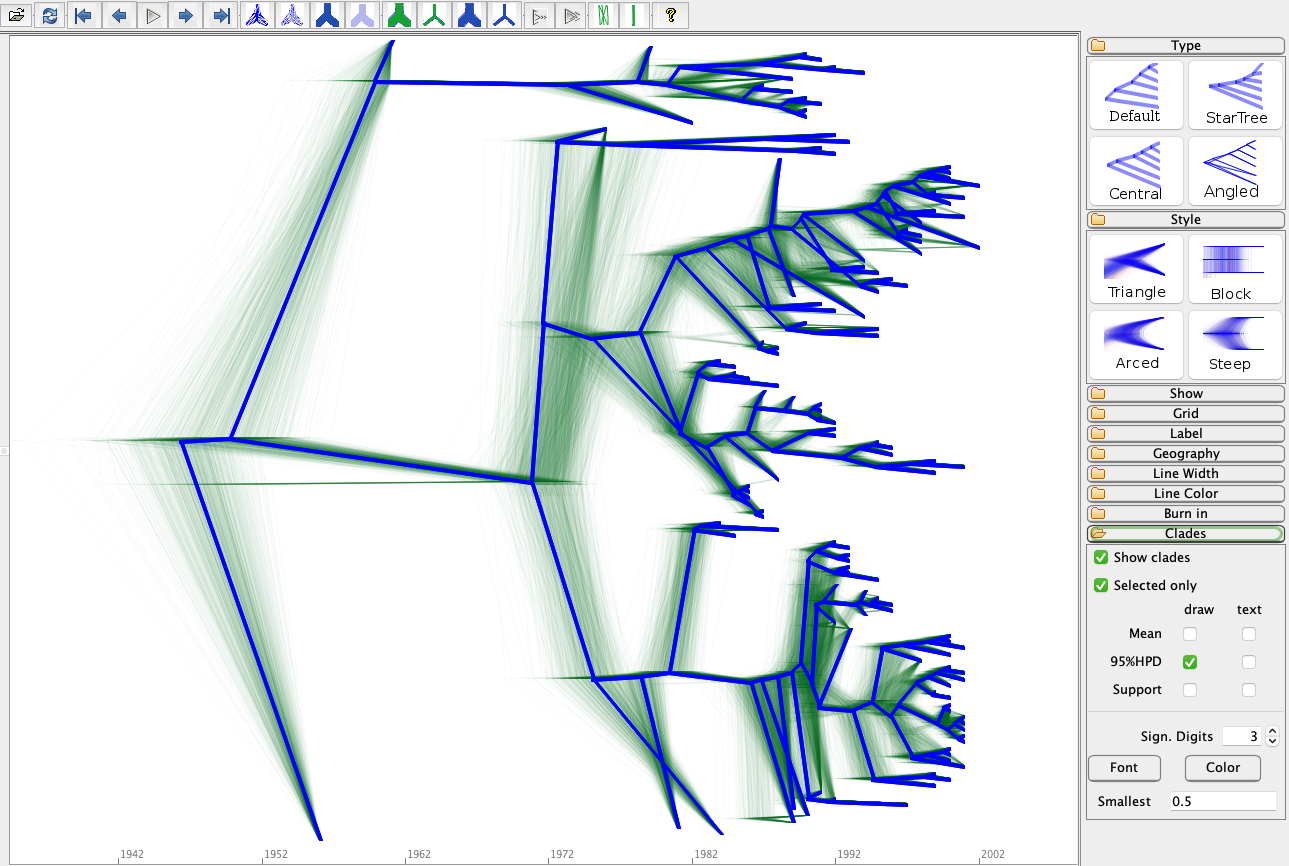This screenshot has height=866, width=1289.
Task: Expand the Line Width panel section
Action: (x=1186, y=473)
